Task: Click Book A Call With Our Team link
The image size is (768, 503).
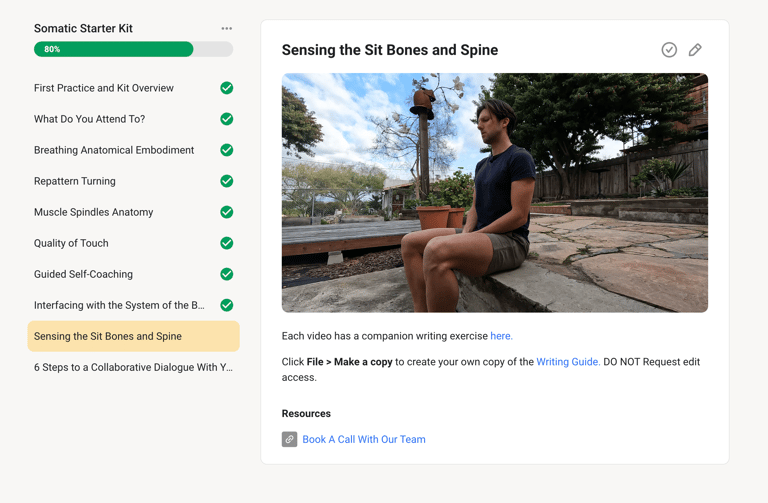Action: pos(363,439)
